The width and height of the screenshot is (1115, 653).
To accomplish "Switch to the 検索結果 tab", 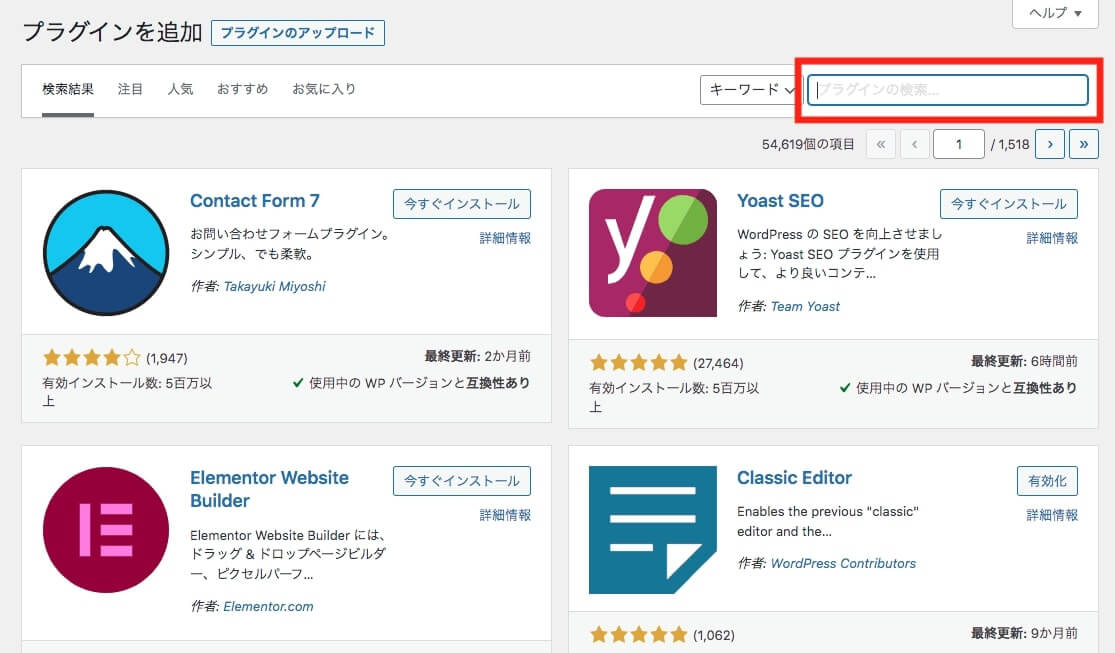I will point(68,90).
